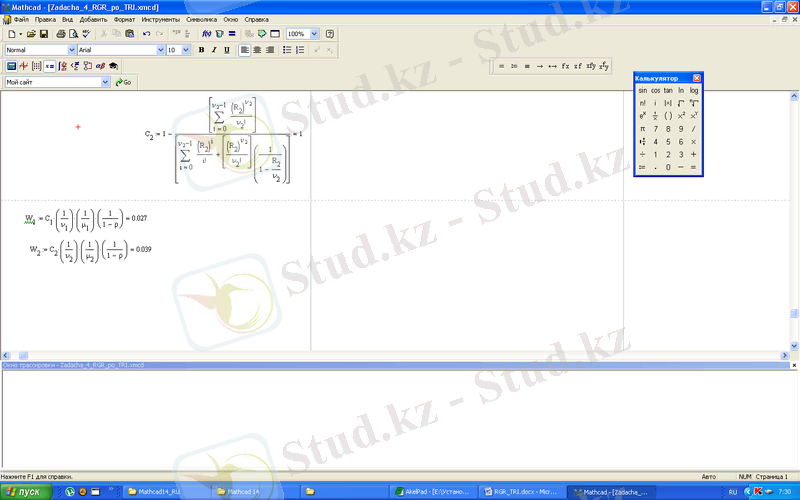Open the Инструменты menu
Image resolution: width=800 pixels, height=500 pixels.
161,19
